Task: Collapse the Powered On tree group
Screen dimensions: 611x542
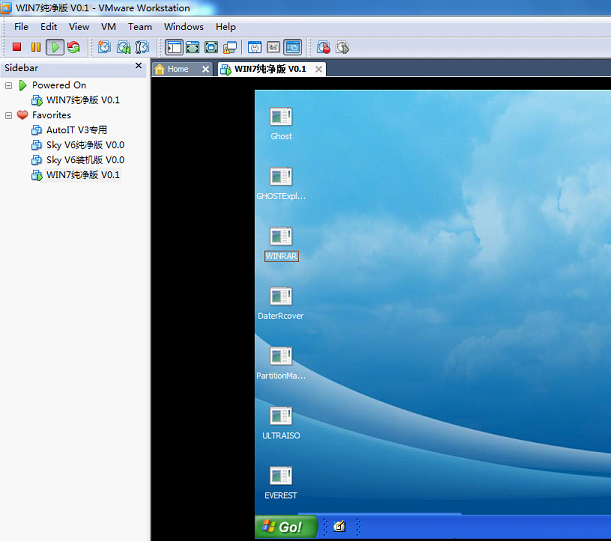Action: tap(9, 85)
